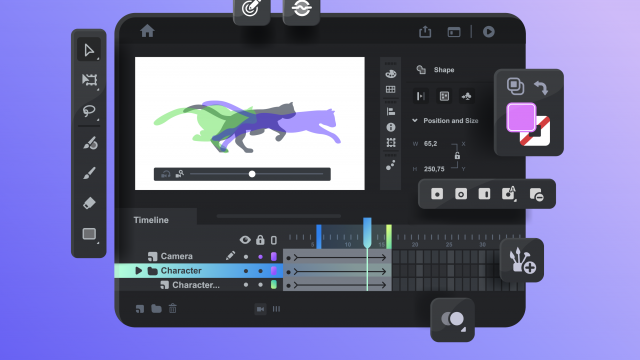Screen dimensions: 640x360
Task: Toggle width-height link lock in Position and Size
Action: (457, 156)
